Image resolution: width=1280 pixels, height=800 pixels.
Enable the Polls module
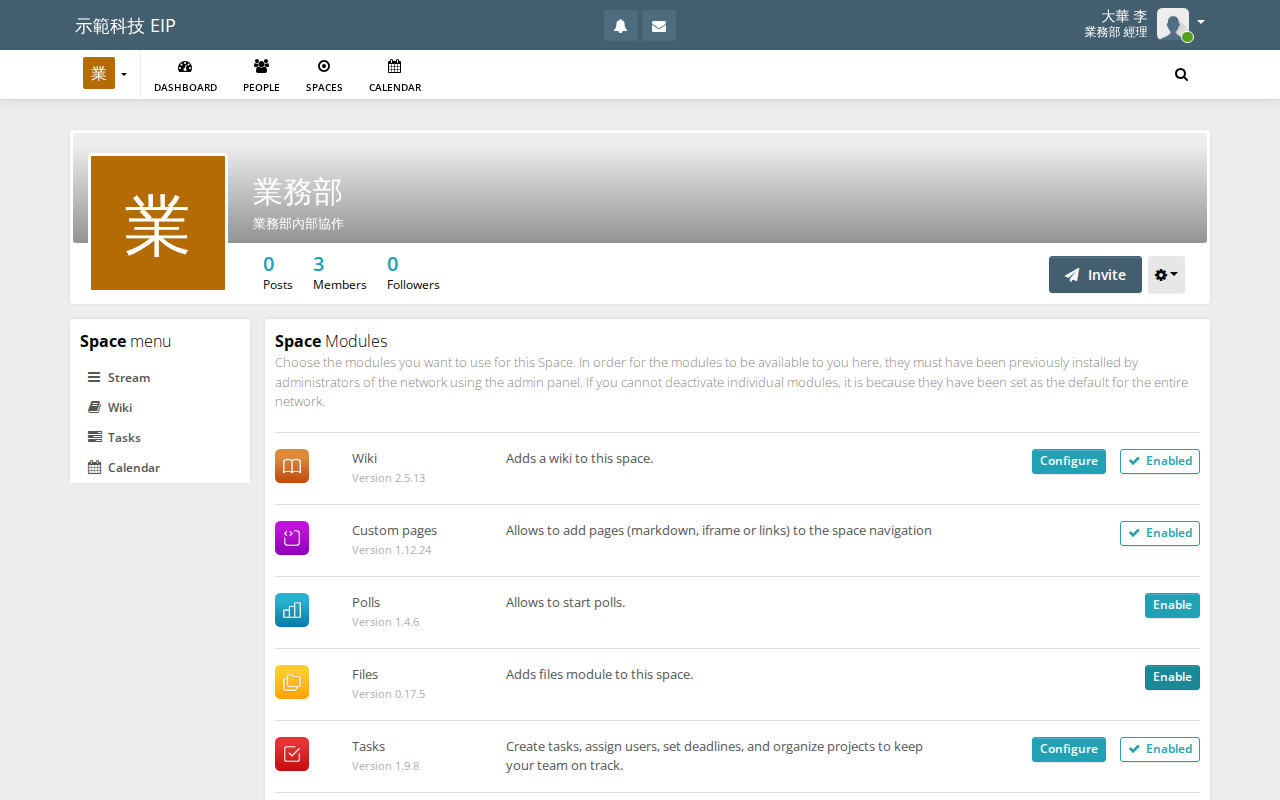click(x=1172, y=605)
